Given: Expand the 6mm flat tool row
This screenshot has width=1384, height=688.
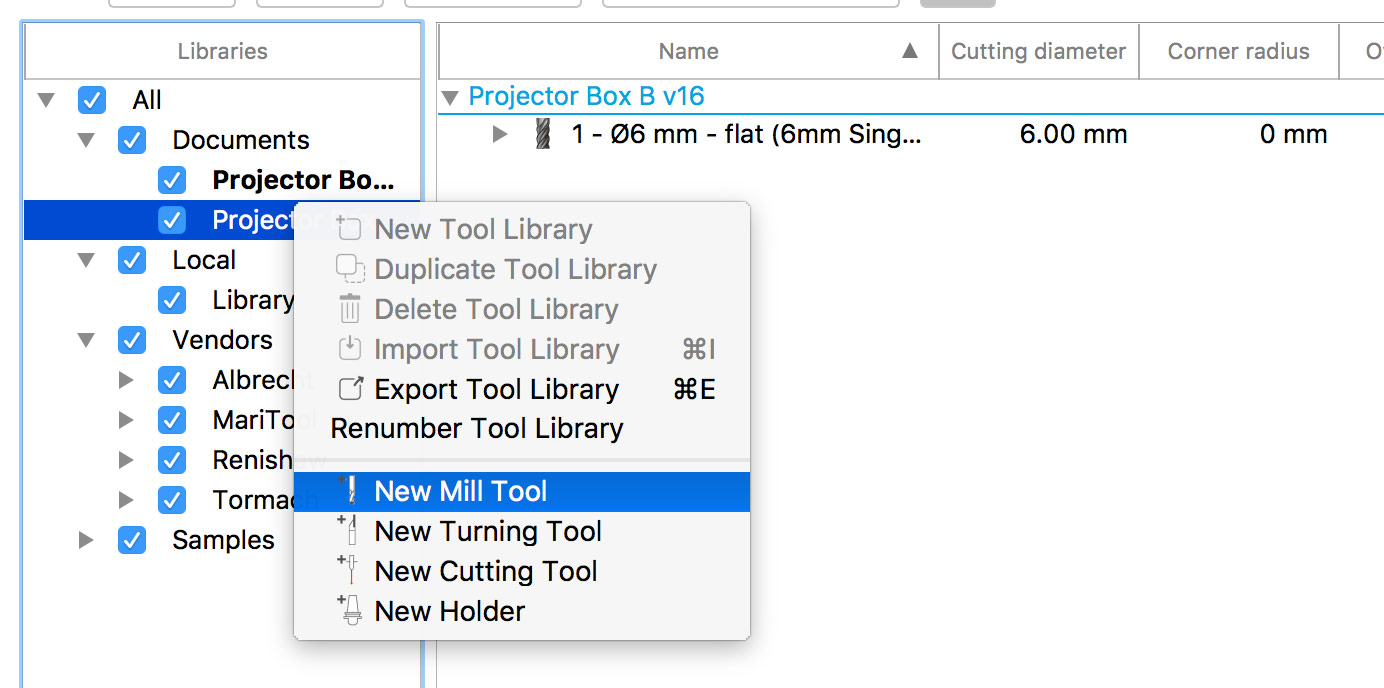Looking at the screenshot, I should click(x=500, y=134).
